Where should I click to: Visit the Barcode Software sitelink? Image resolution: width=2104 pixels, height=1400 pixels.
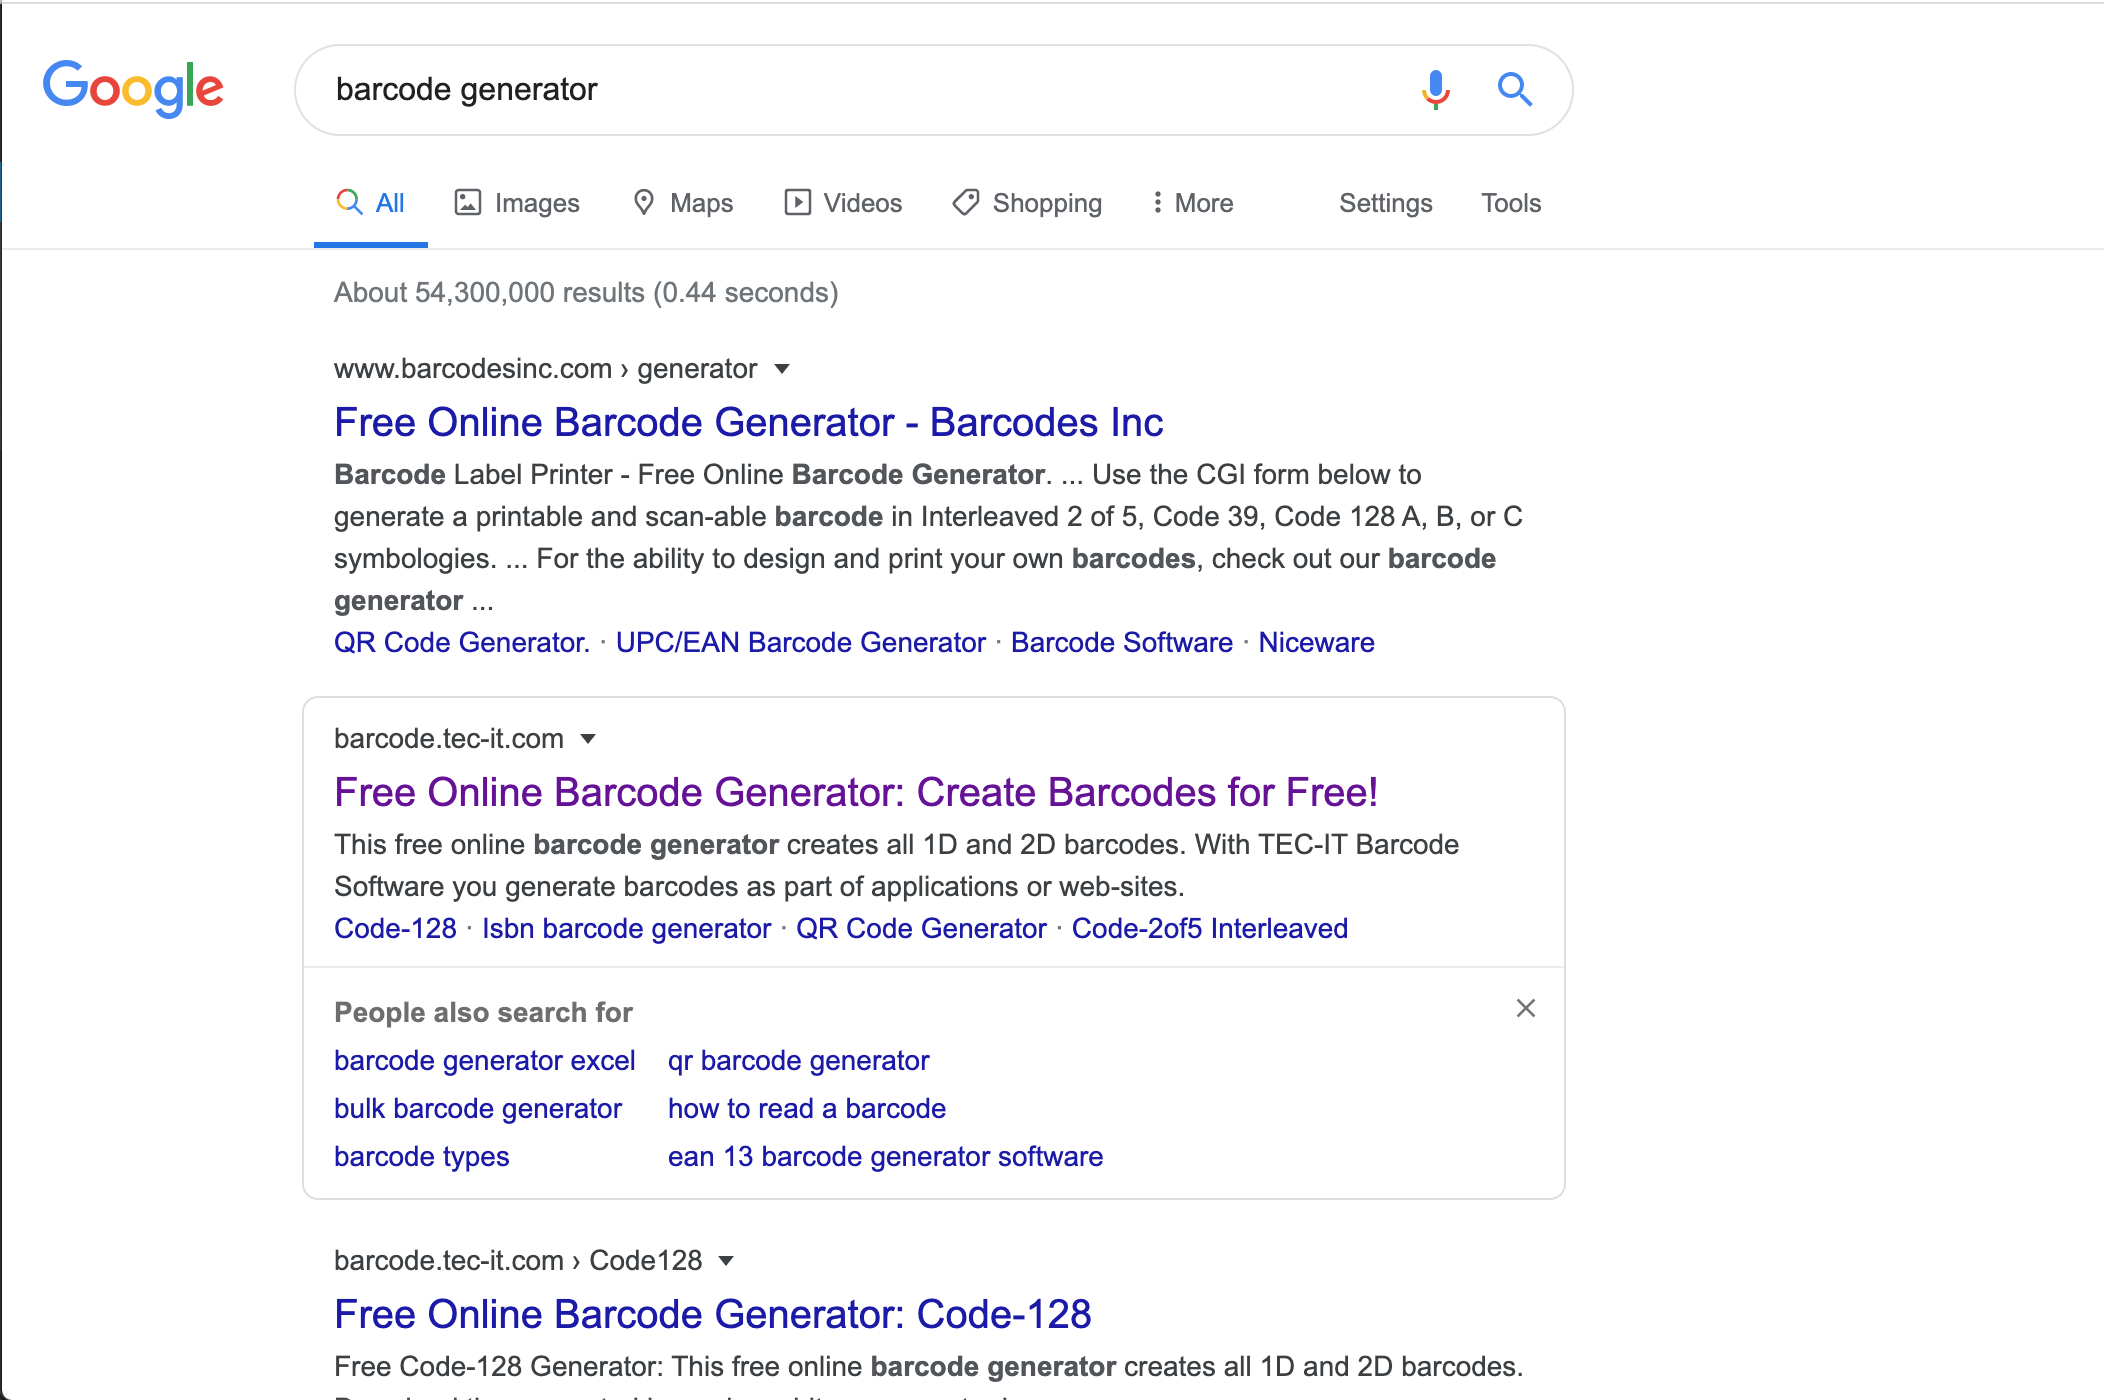(1122, 642)
